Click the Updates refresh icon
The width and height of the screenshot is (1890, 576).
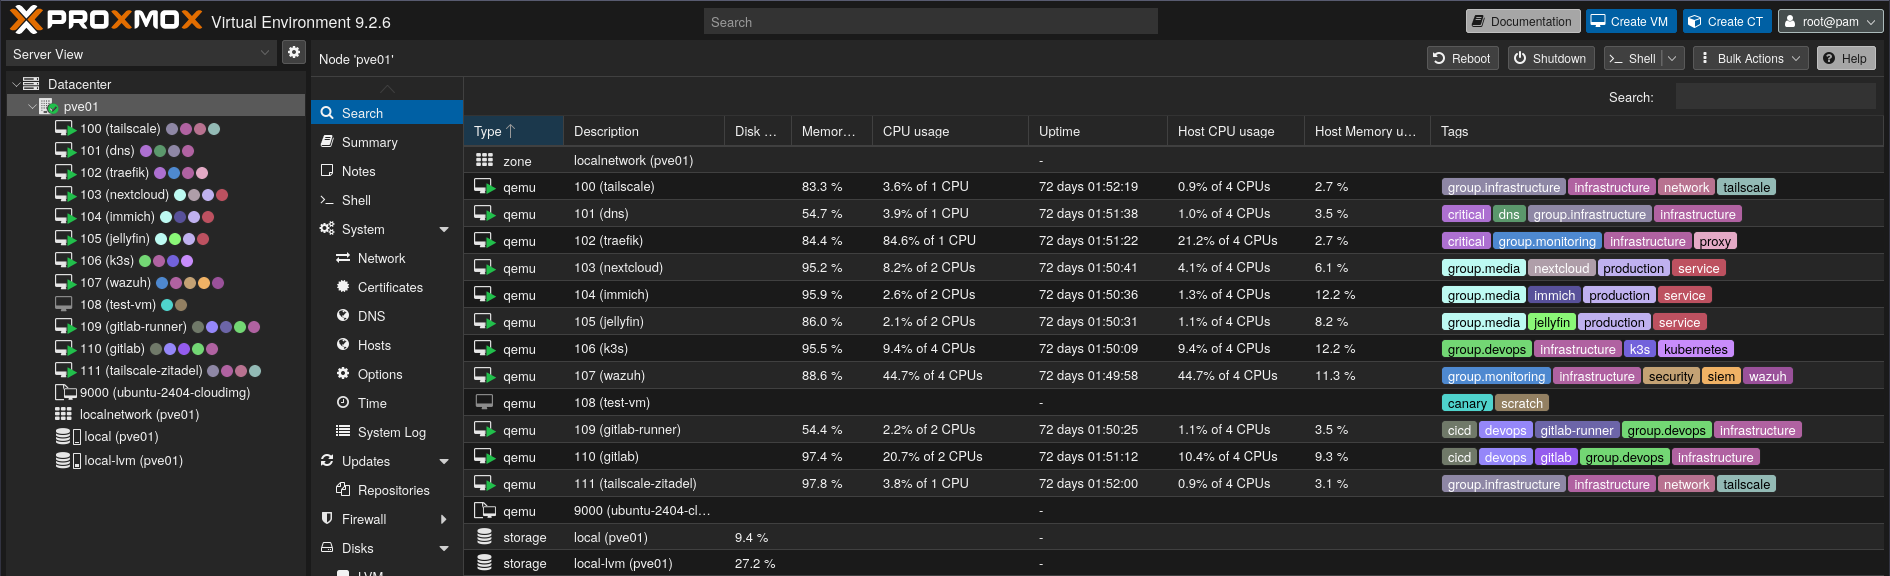(327, 460)
